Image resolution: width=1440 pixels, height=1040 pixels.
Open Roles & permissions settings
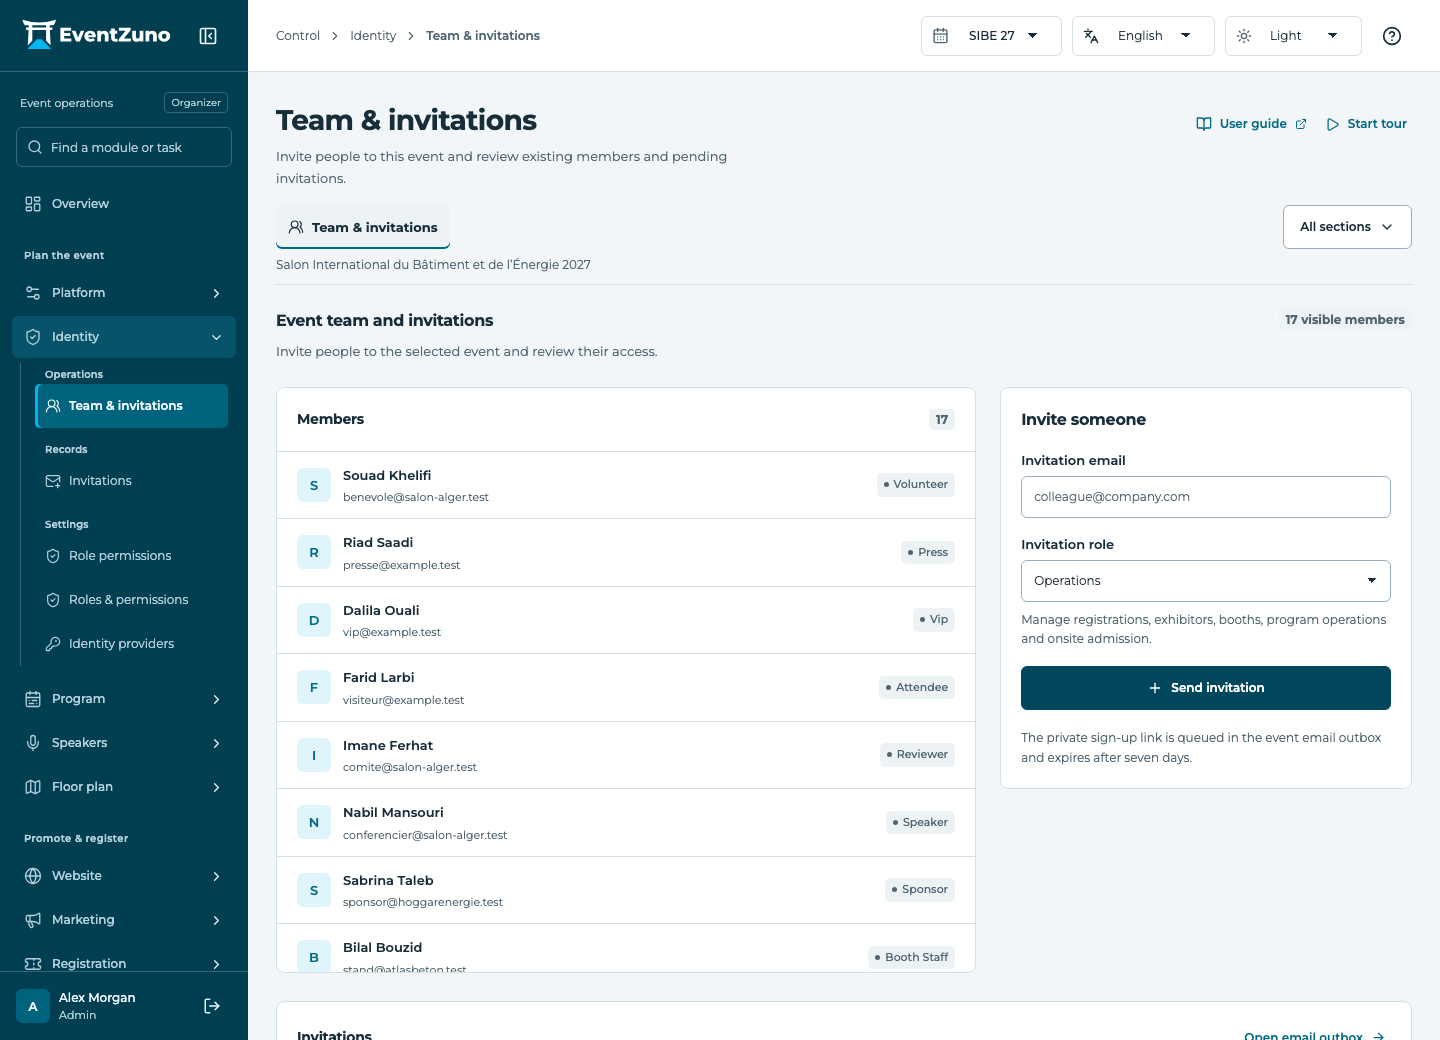(132, 600)
